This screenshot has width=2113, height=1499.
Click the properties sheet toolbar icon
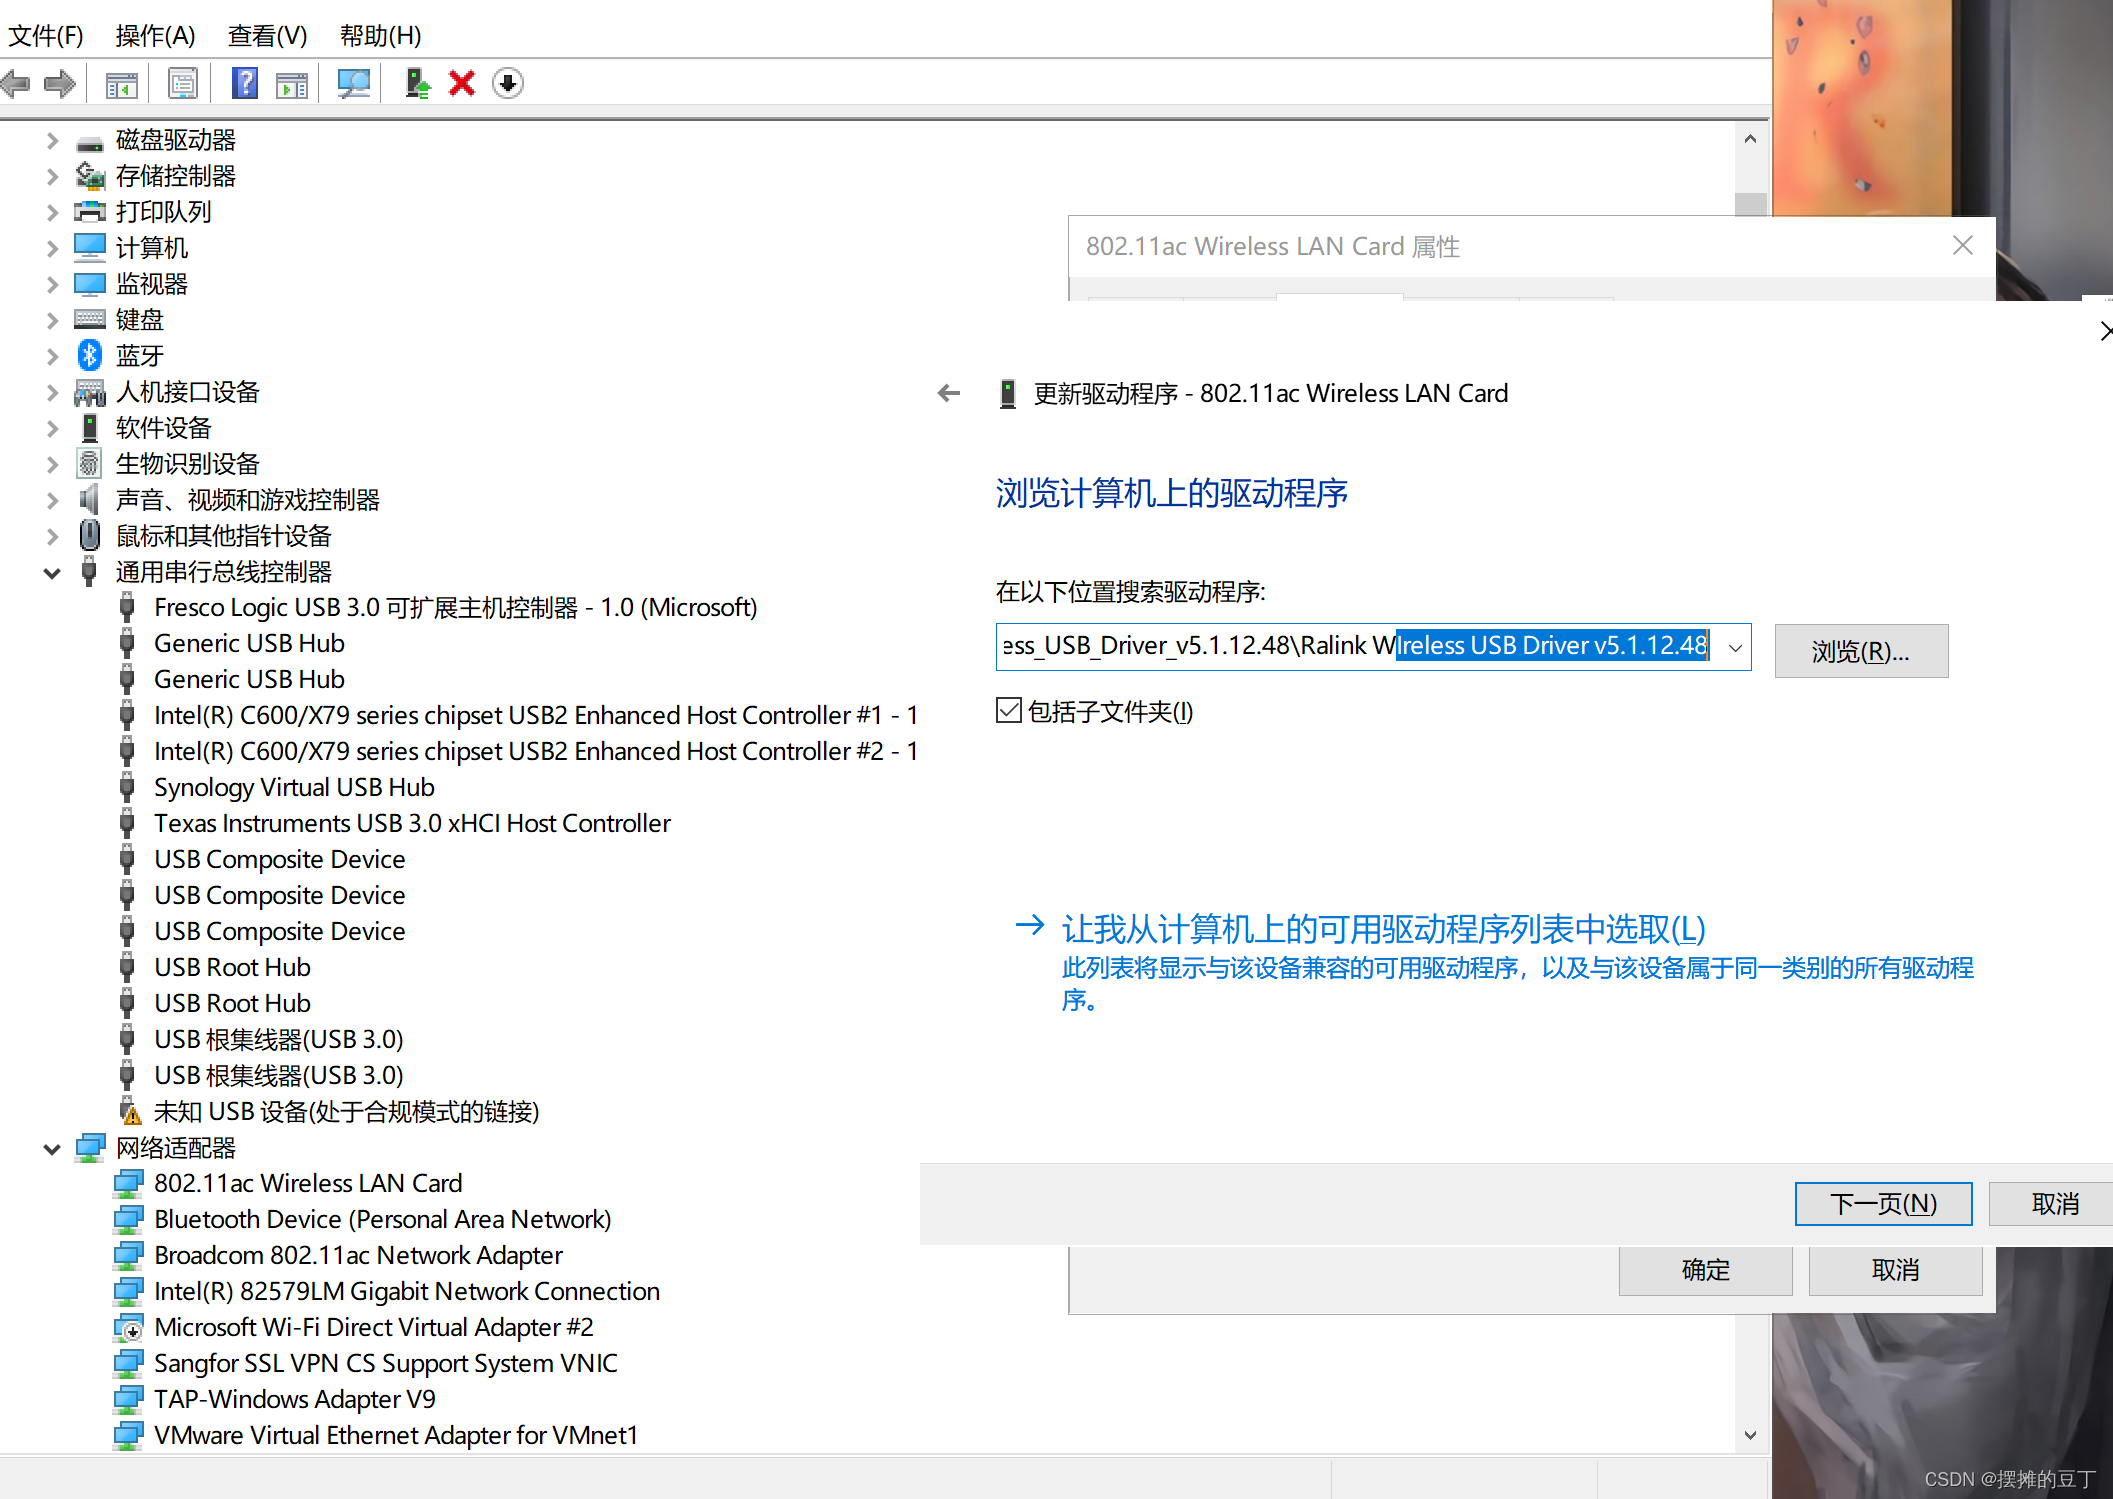[x=182, y=83]
